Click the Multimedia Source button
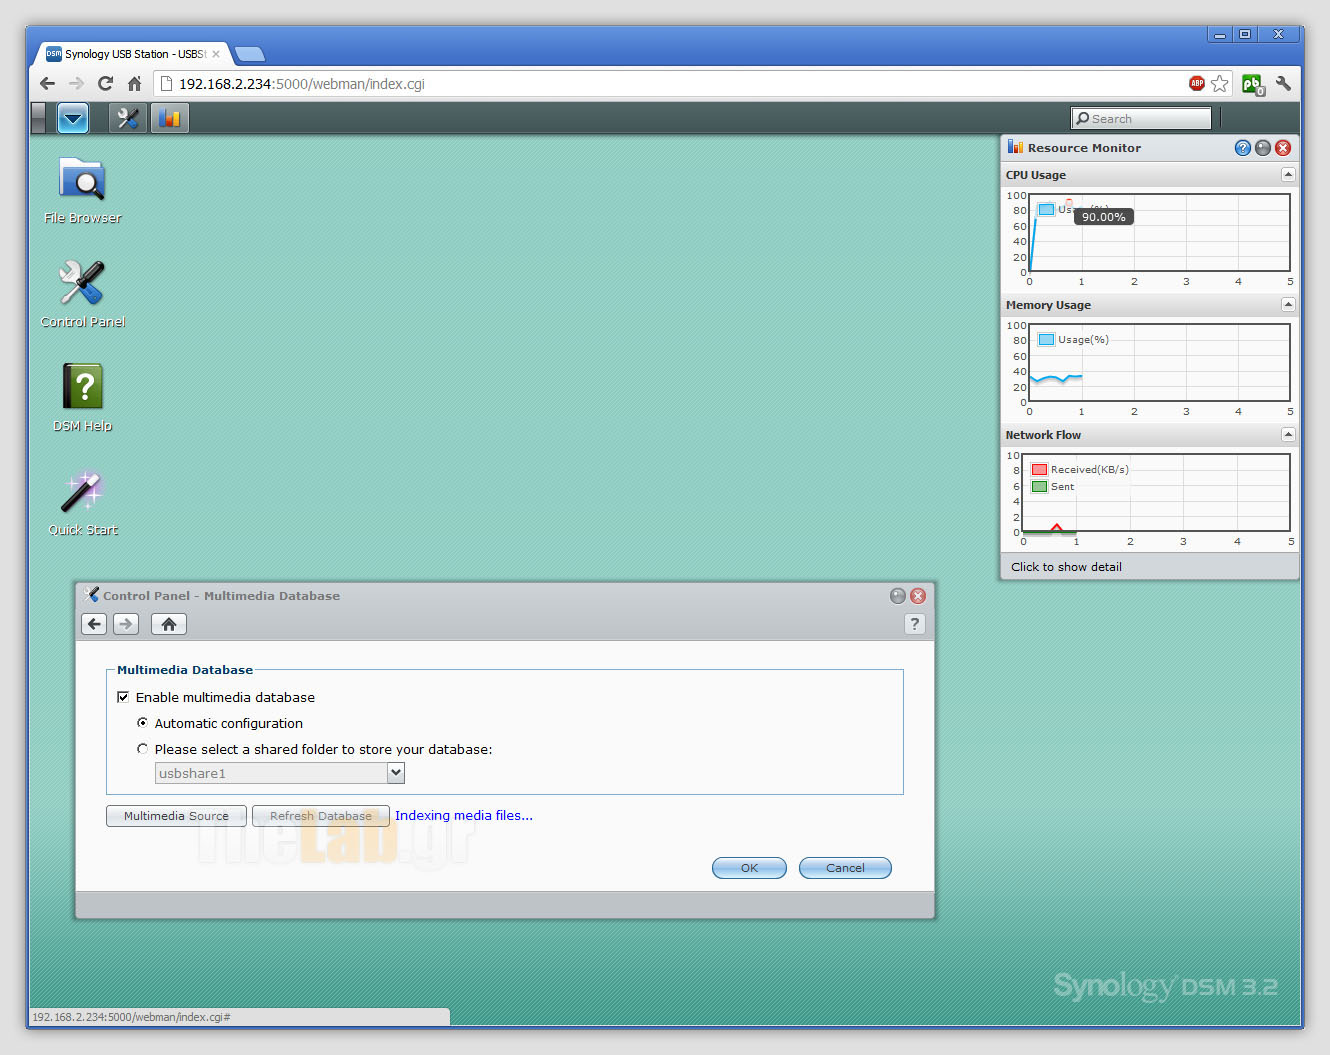Viewport: 1330px width, 1055px height. (x=176, y=816)
